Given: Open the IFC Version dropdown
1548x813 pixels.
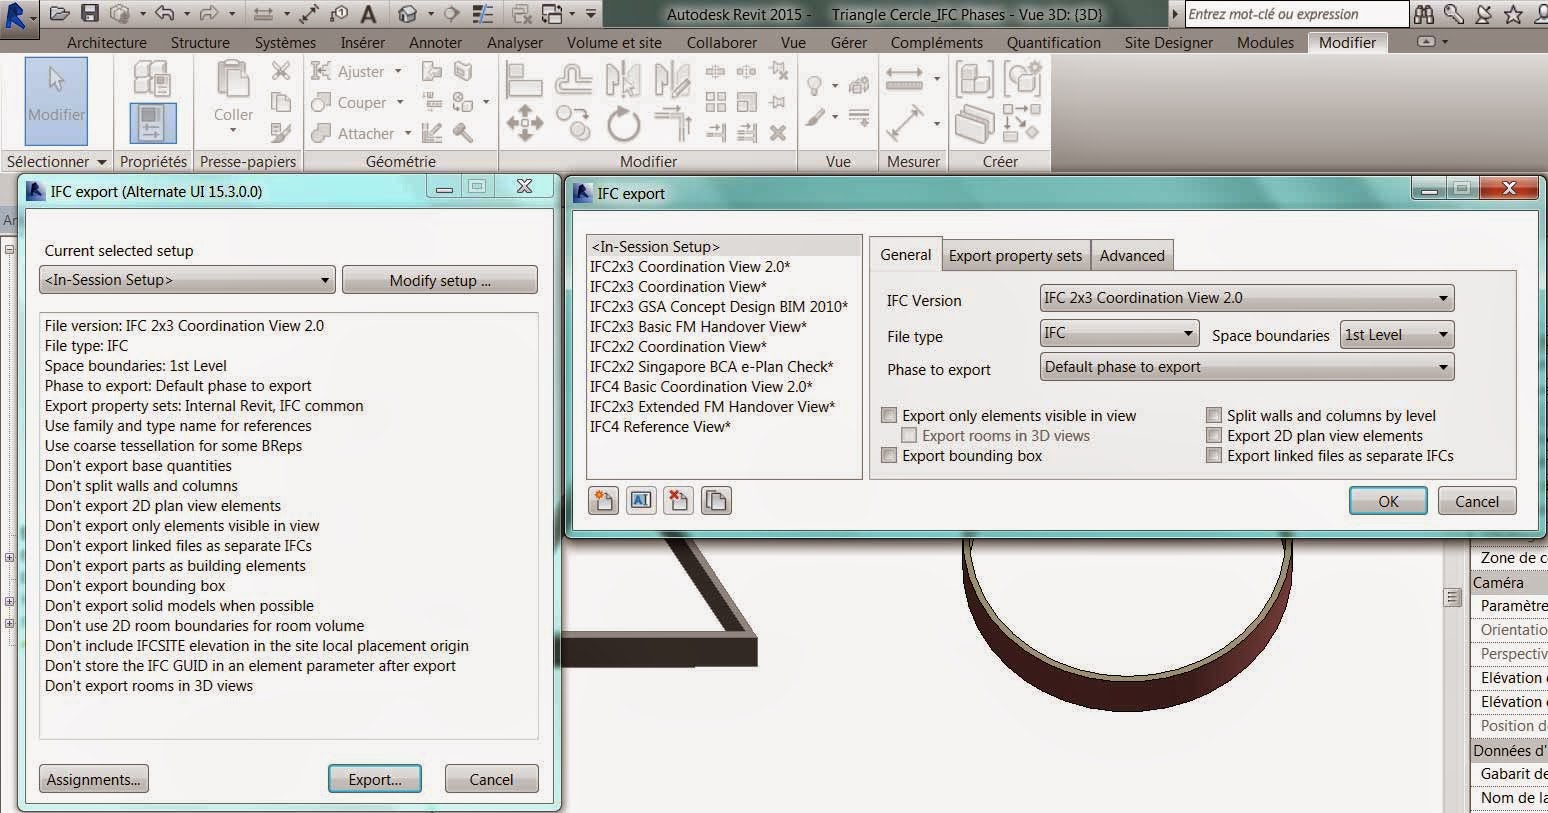Looking at the screenshot, I should [x=1247, y=298].
